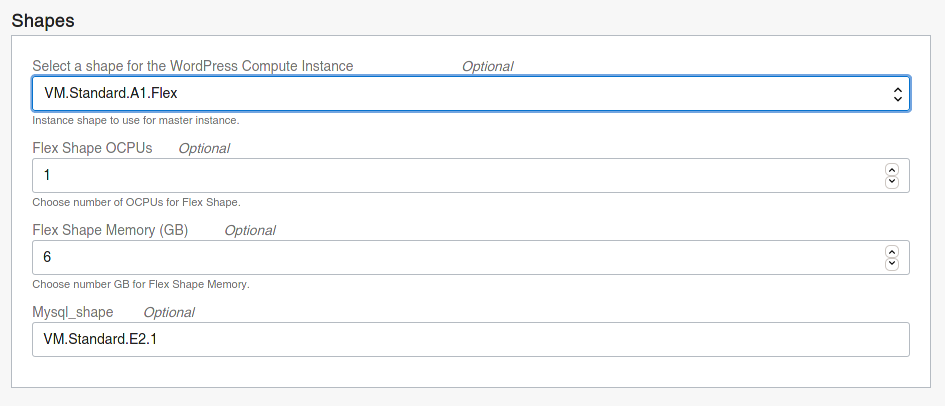Click the 'Optional' tag next to Mysql_shape
This screenshot has width=945, height=406.
169,313
